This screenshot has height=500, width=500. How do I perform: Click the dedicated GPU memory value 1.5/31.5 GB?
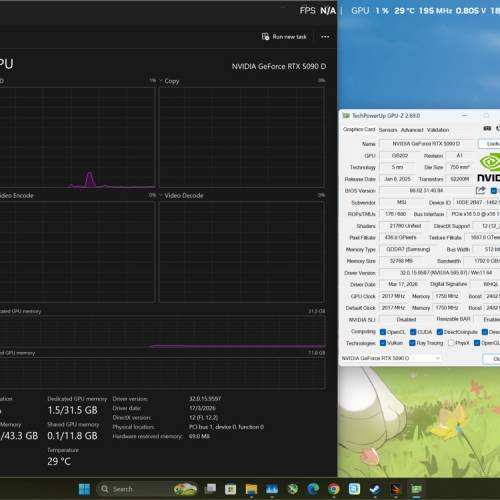click(x=72, y=410)
